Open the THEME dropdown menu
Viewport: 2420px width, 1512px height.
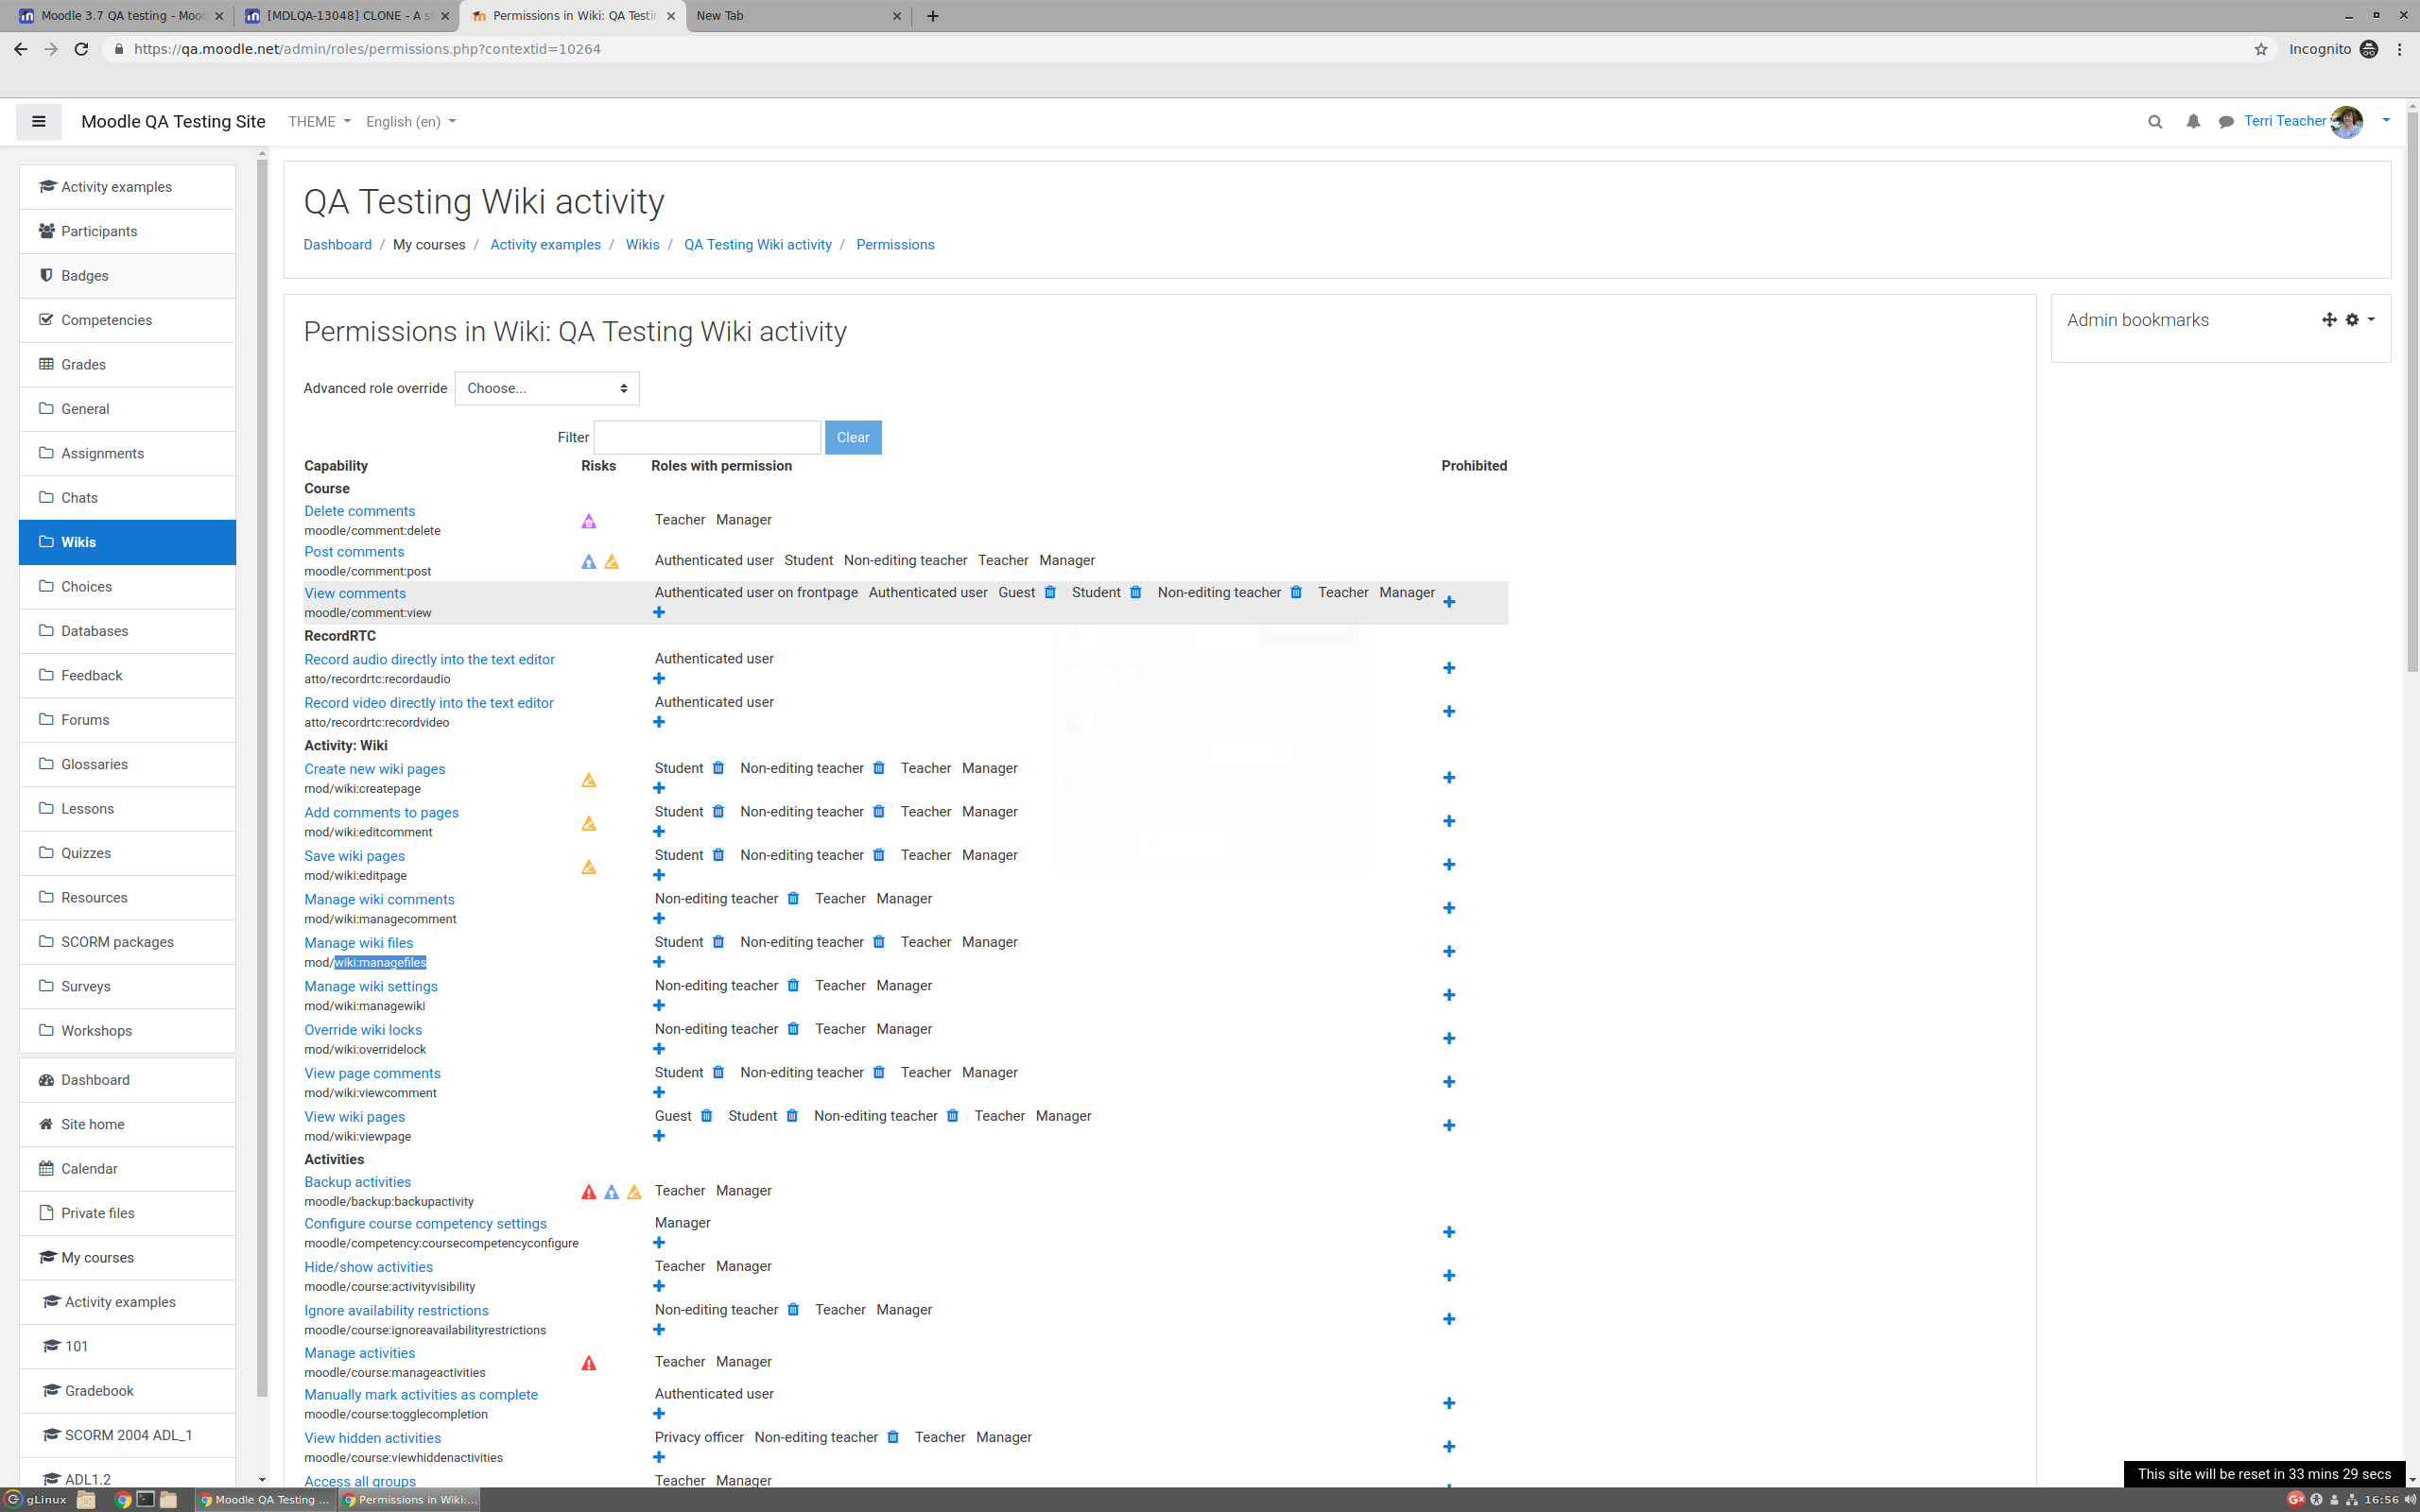click(x=319, y=121)
